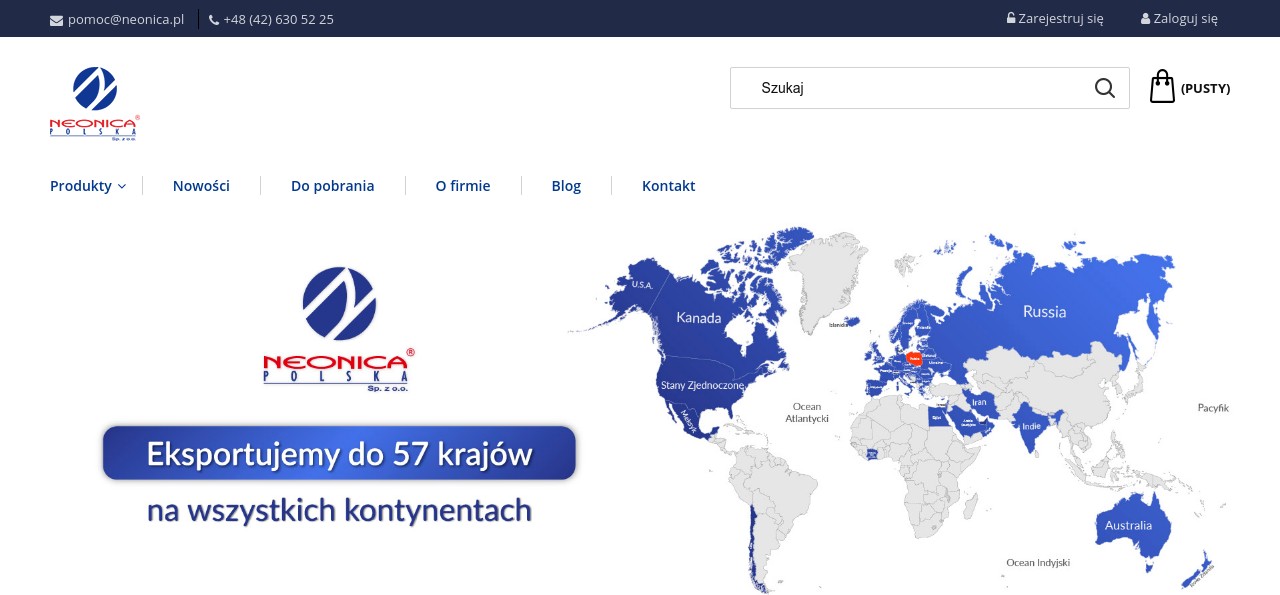This screenshot has height=595, width=1280.
Task: Click the padlock icon next to Zarejestruj się
Action: pyautogui.click(x=1011, y=18)
